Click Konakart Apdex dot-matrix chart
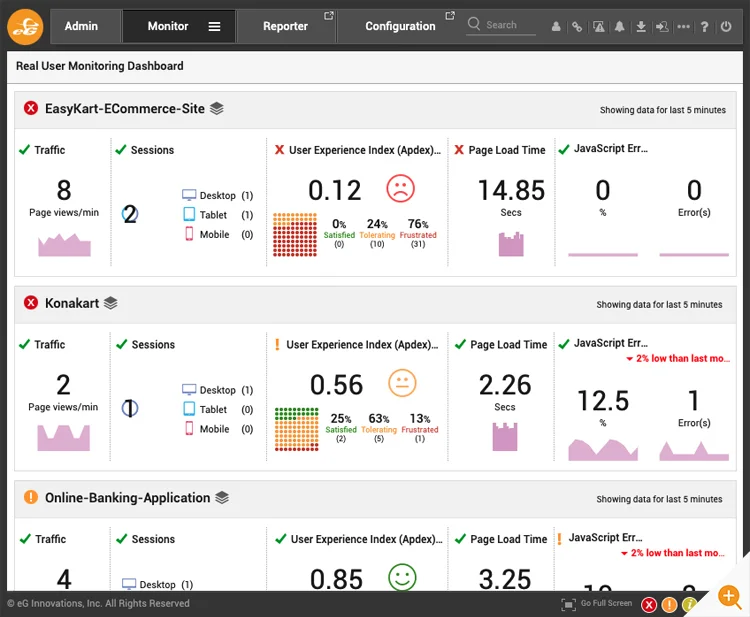This screenshot has width=750, height=617. tap(297, 429)
